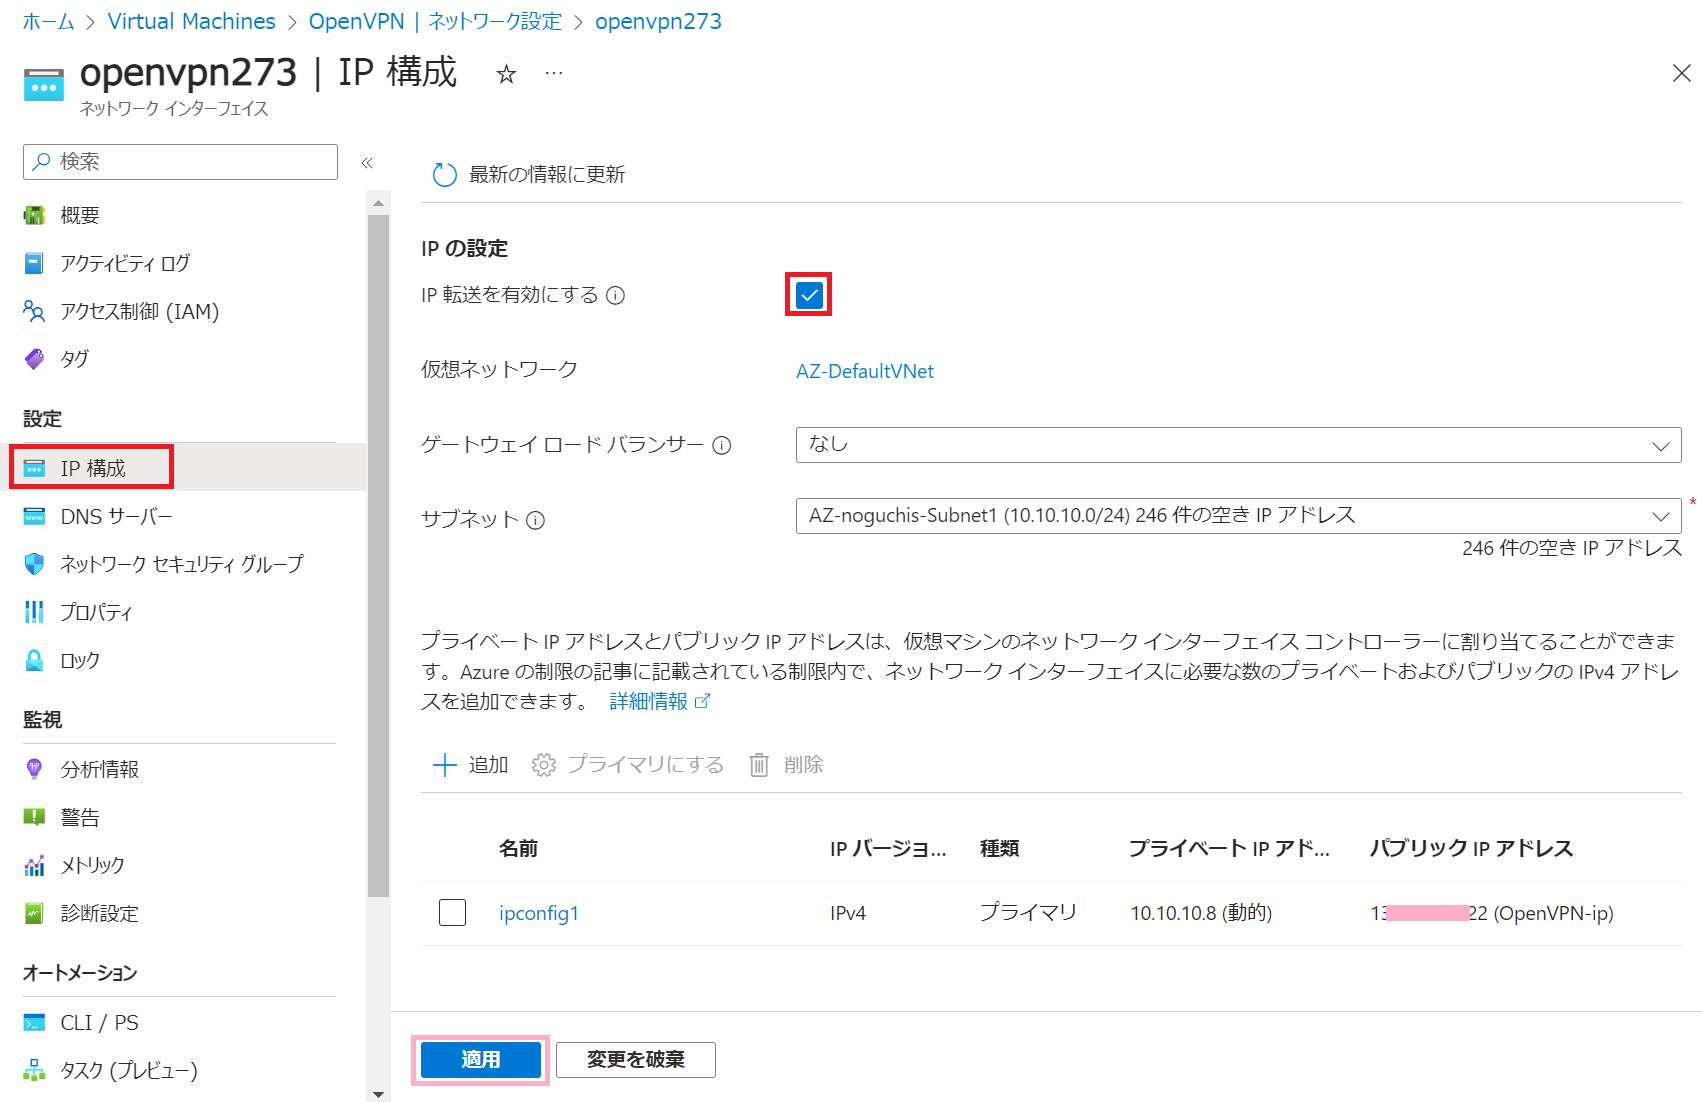This screenshot has width=1702, height=1102.
Task: Click info icon next to IP 転送を有効にする
Action: [616, 295]
